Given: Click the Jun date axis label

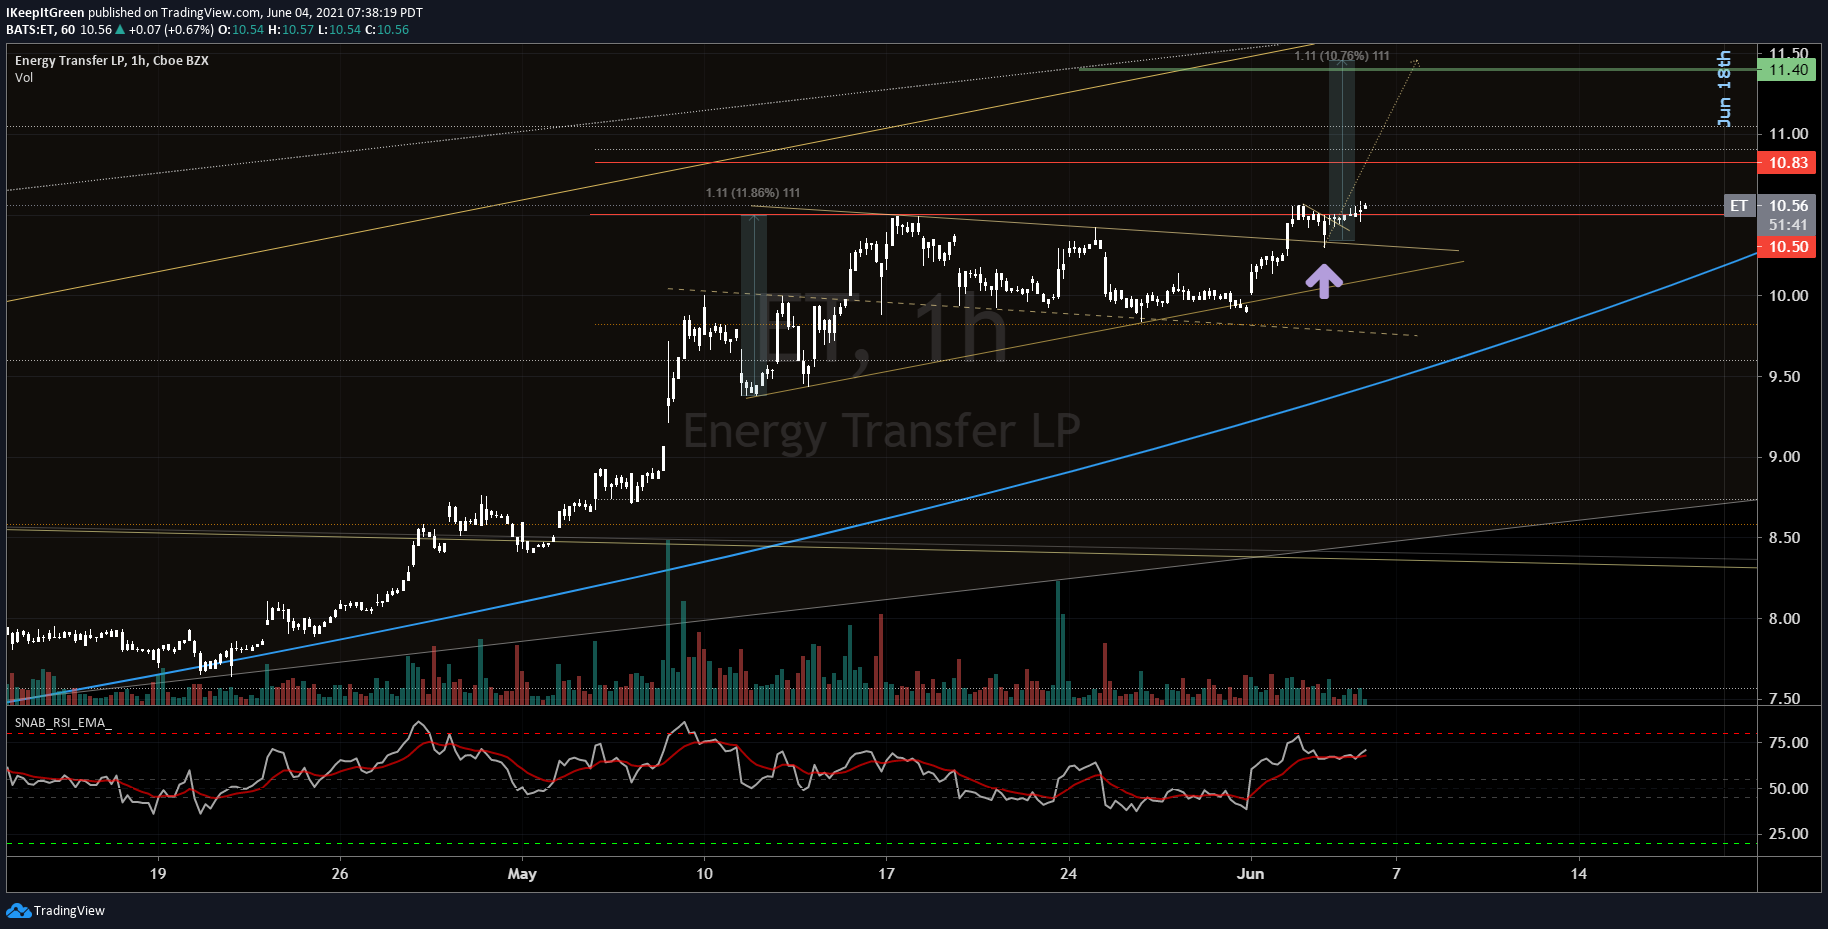Looking at the screenshot, I should coord(1250,874).
